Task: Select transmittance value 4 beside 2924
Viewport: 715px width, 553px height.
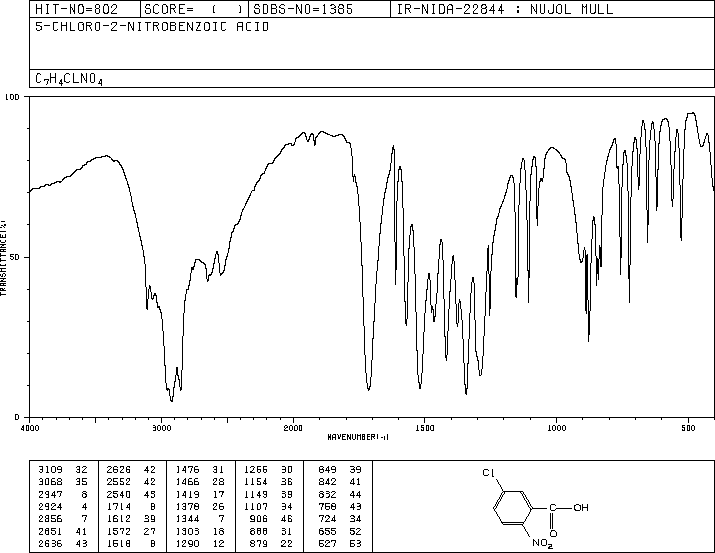Action: click(84, 506)
